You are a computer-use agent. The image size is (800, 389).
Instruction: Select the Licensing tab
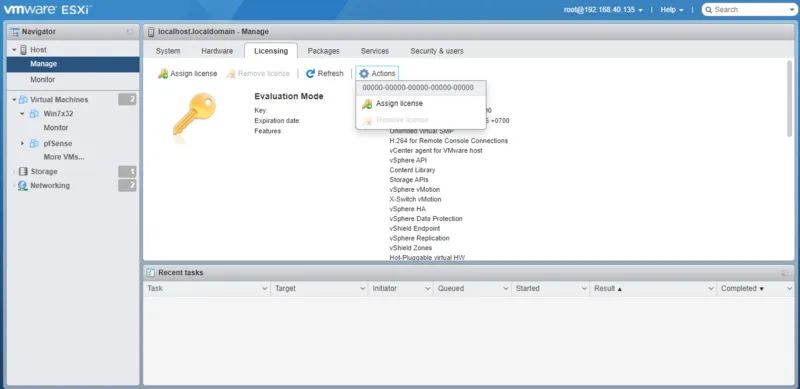[271, 51]
